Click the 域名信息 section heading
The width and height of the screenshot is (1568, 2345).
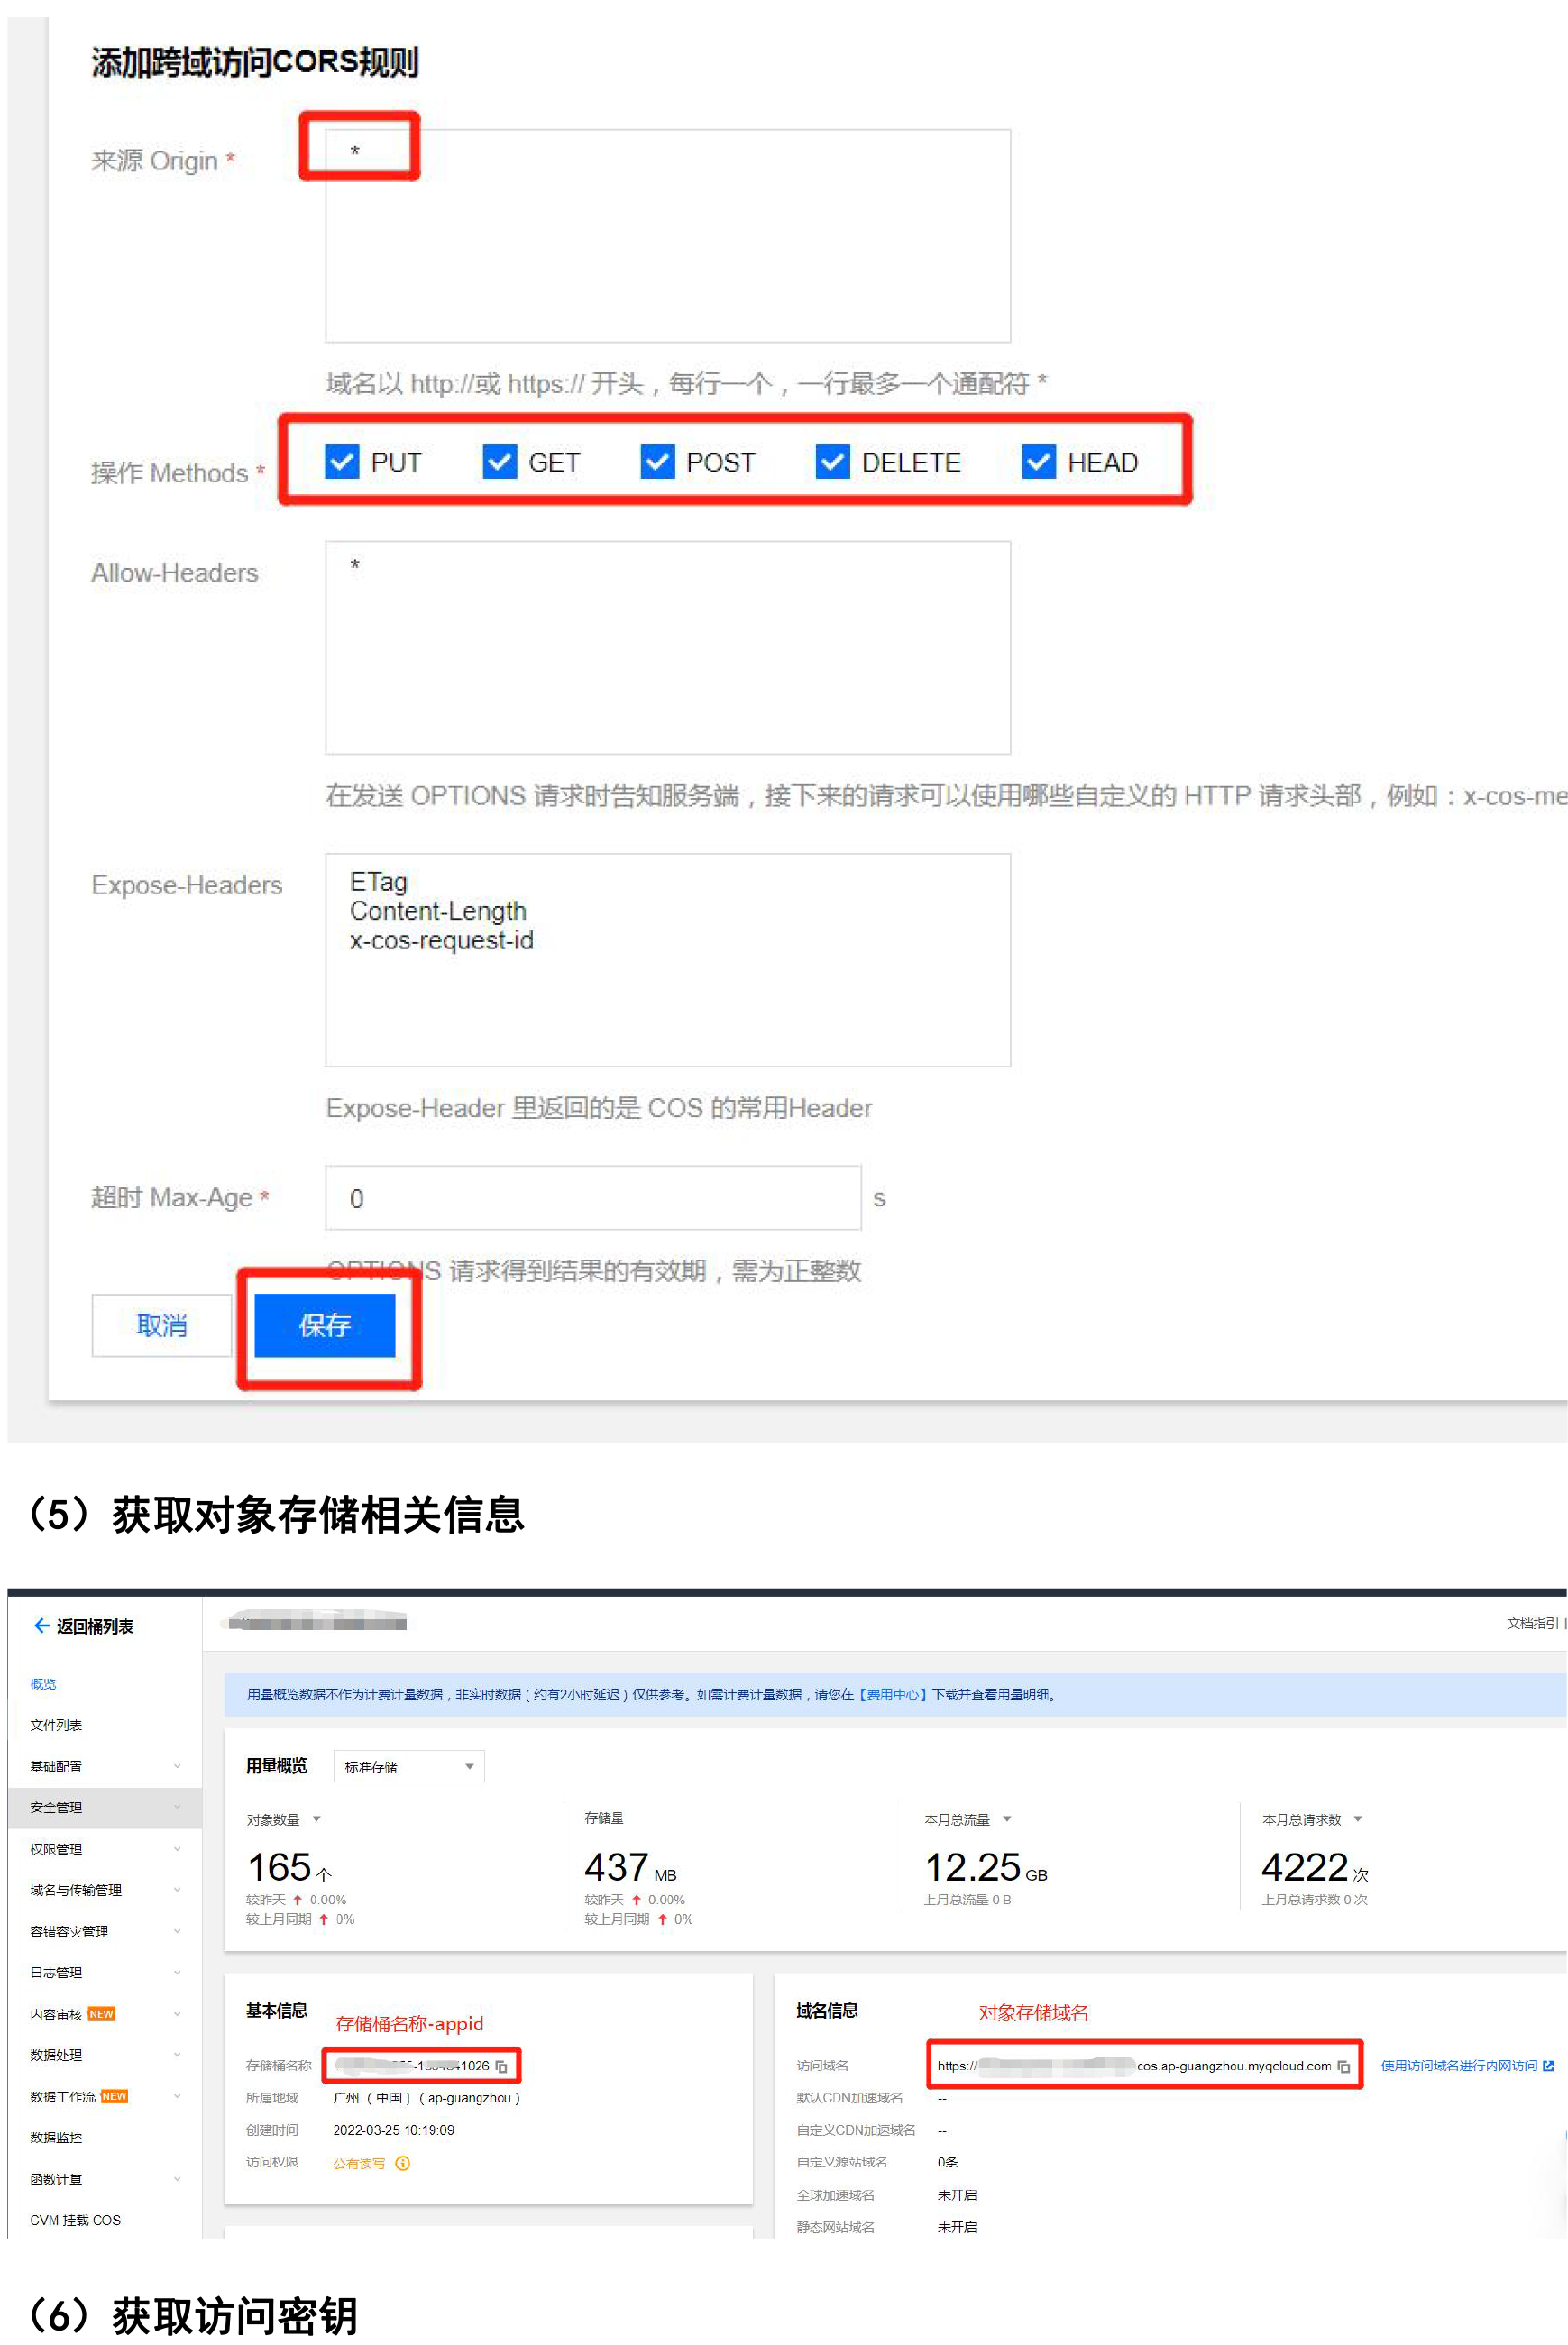click(x=827, y=2010)
